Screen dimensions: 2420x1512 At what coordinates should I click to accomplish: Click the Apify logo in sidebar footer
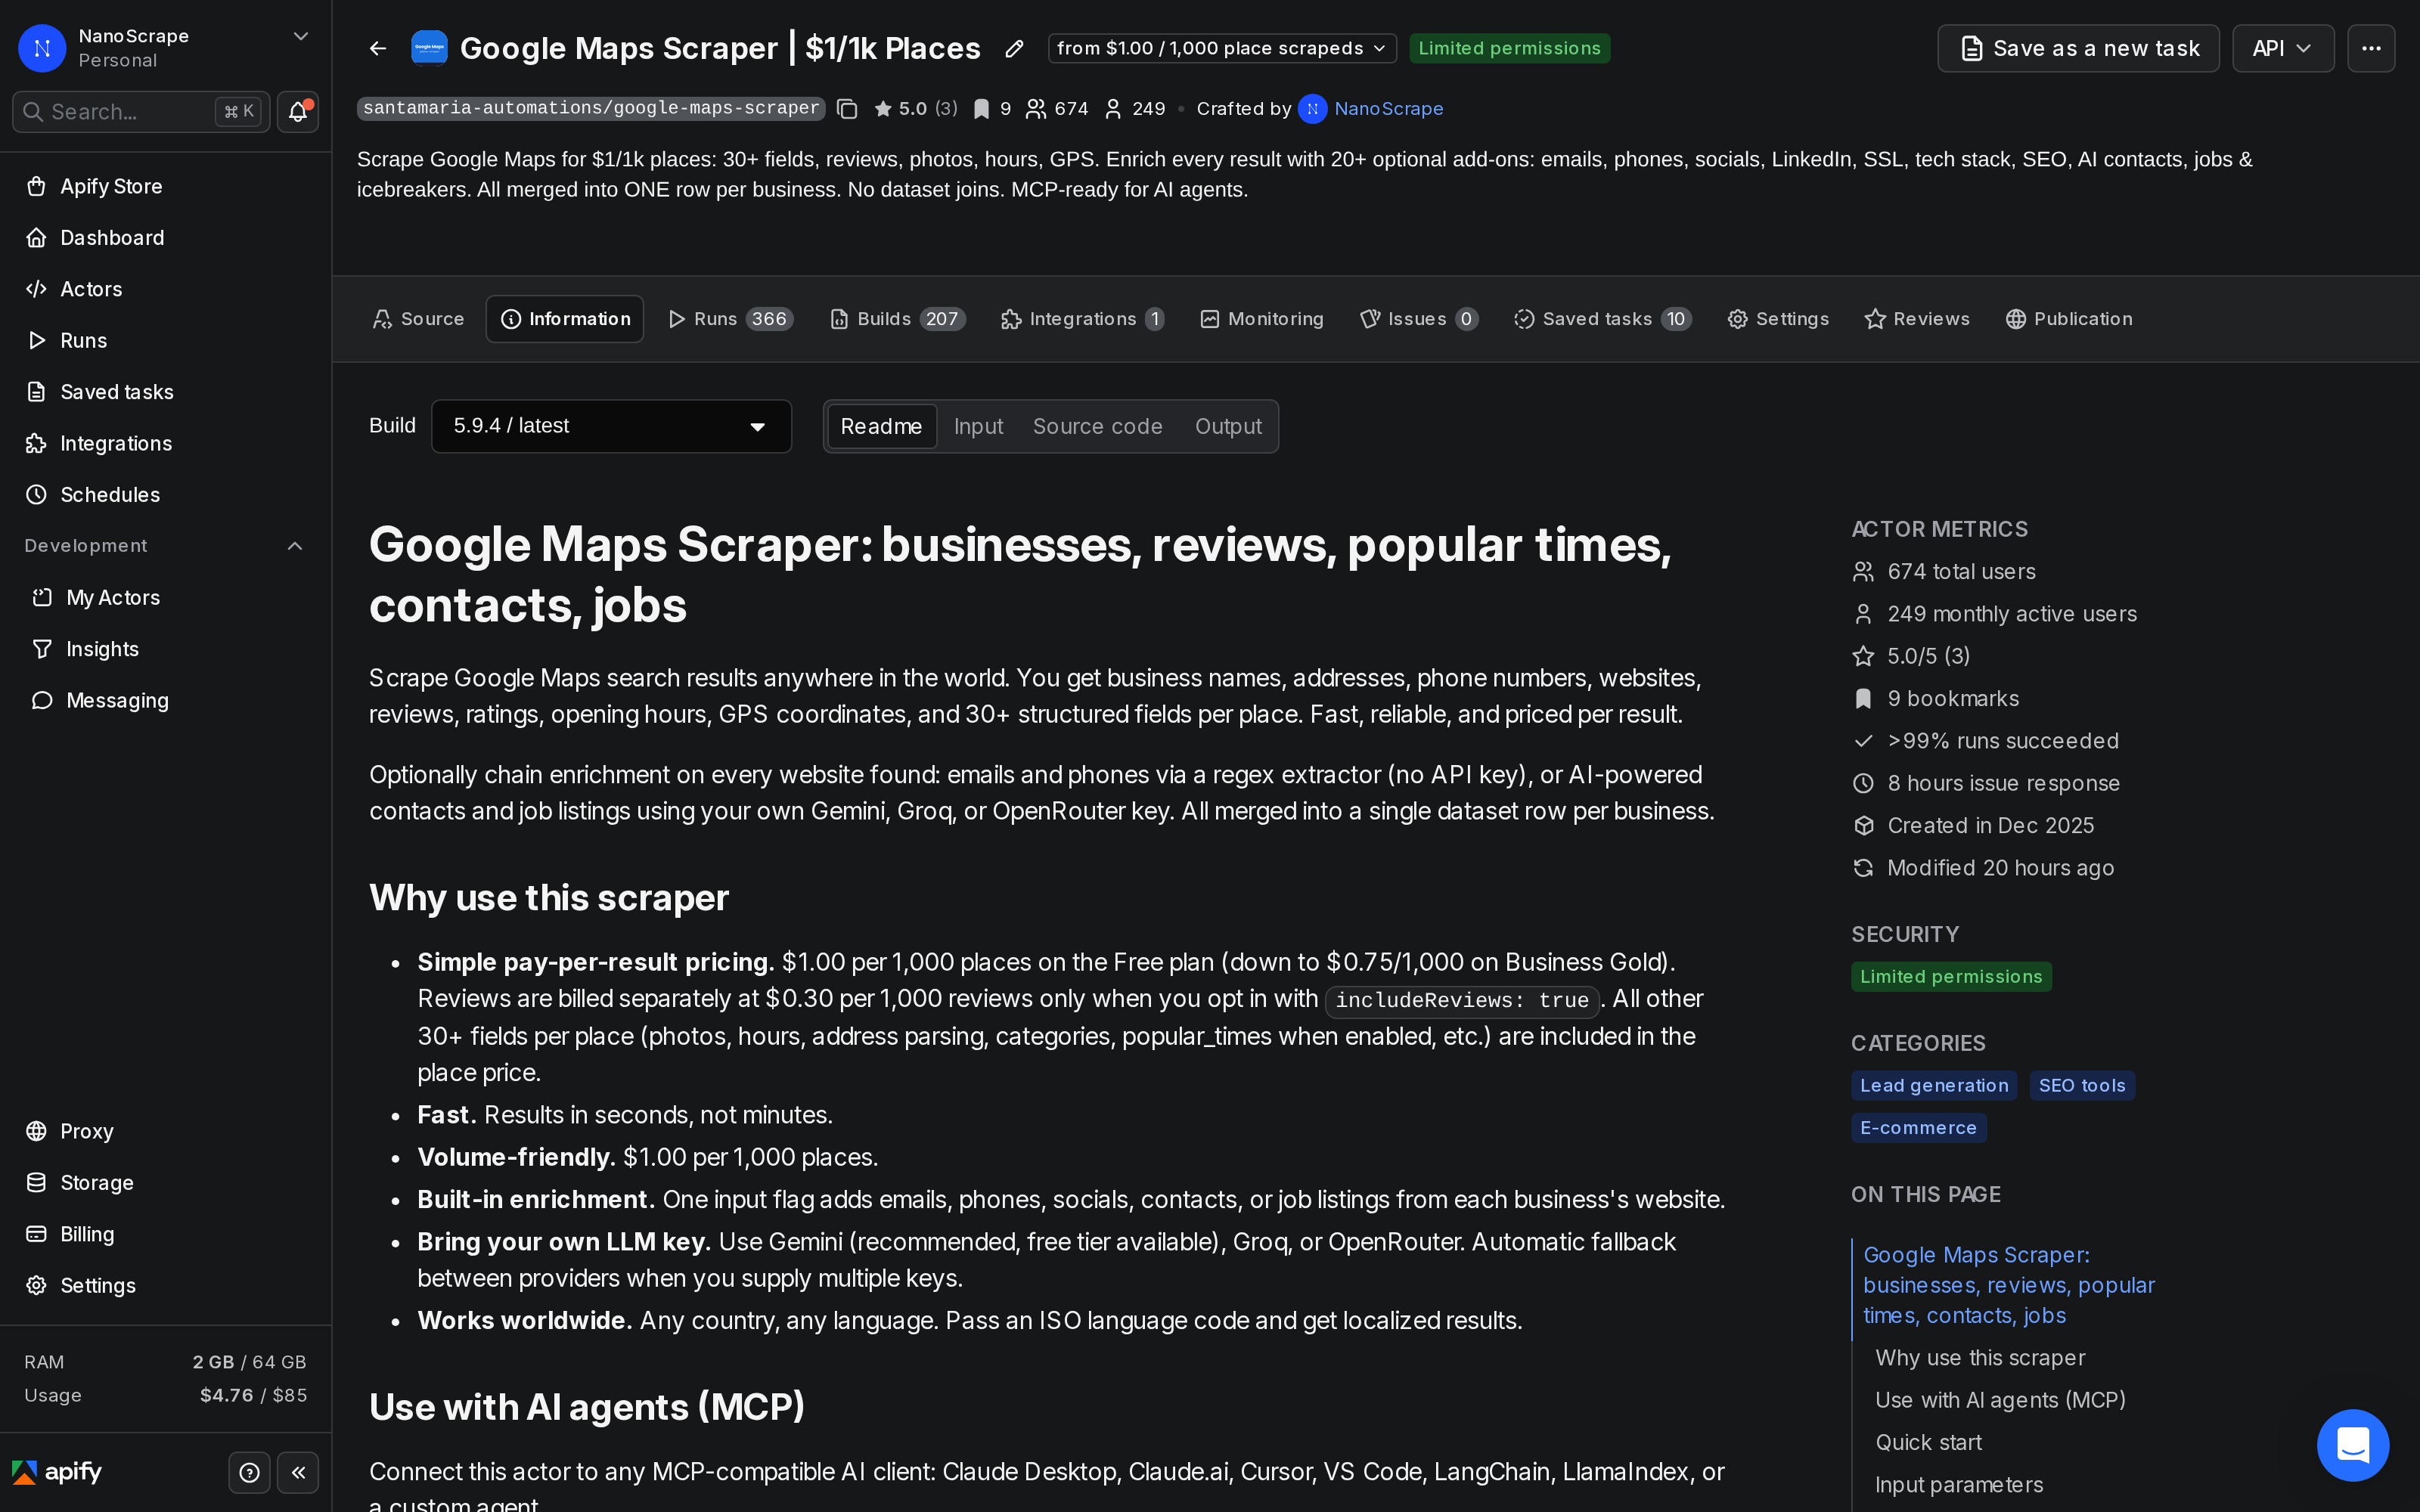coord(57,1472)
